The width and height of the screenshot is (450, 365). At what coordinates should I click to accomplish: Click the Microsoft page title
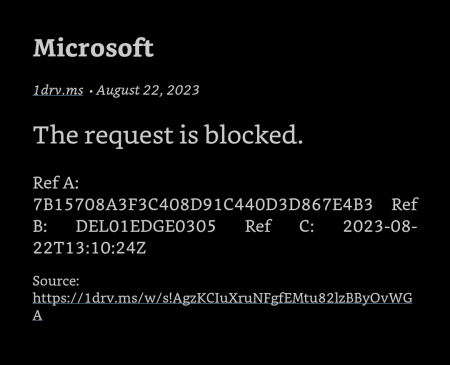pos(93,48)
